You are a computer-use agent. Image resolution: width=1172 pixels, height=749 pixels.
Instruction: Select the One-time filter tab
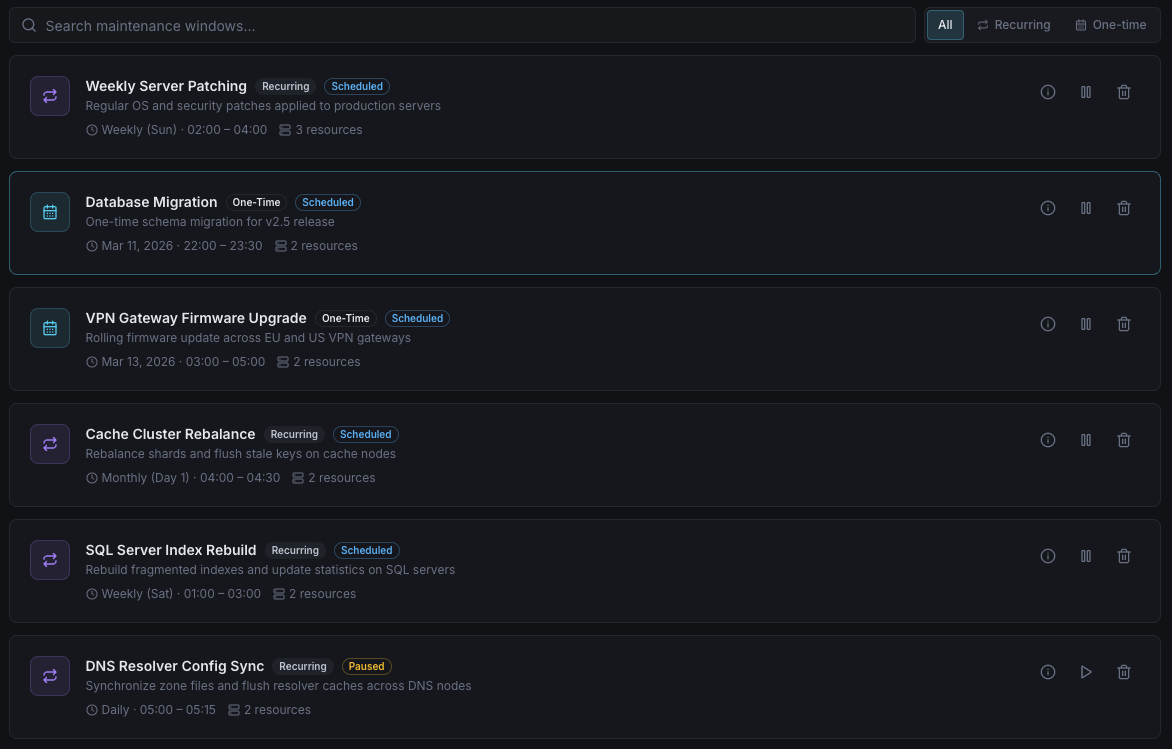[x=1110, y=25]
